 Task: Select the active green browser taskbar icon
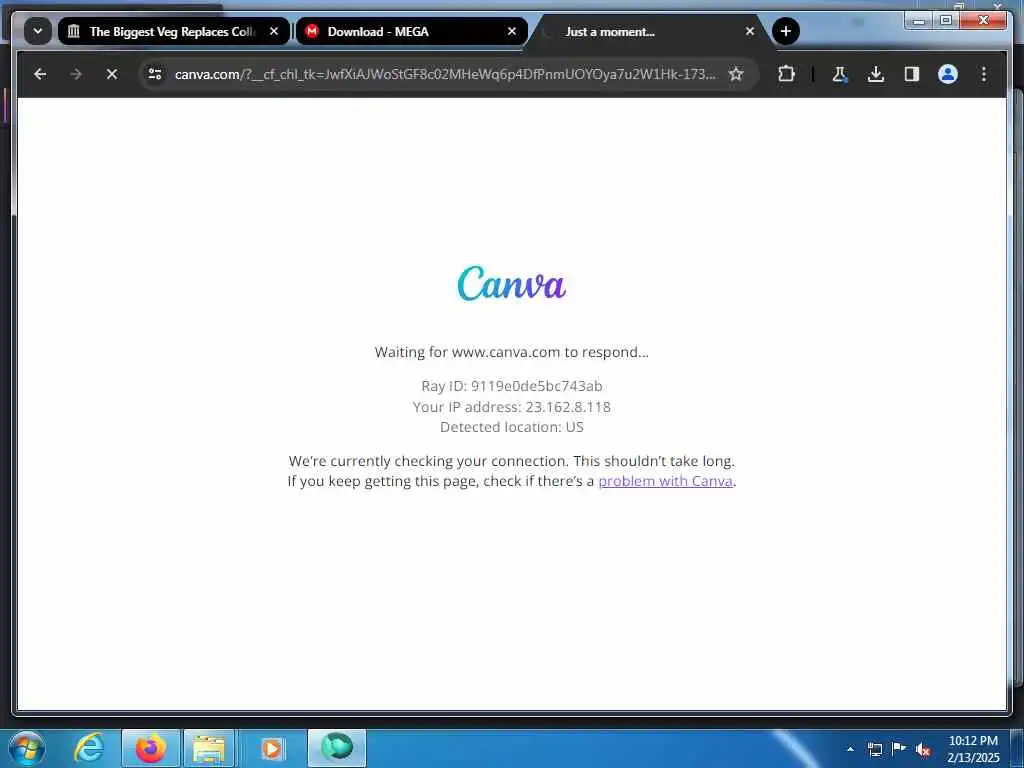(337, 748)
